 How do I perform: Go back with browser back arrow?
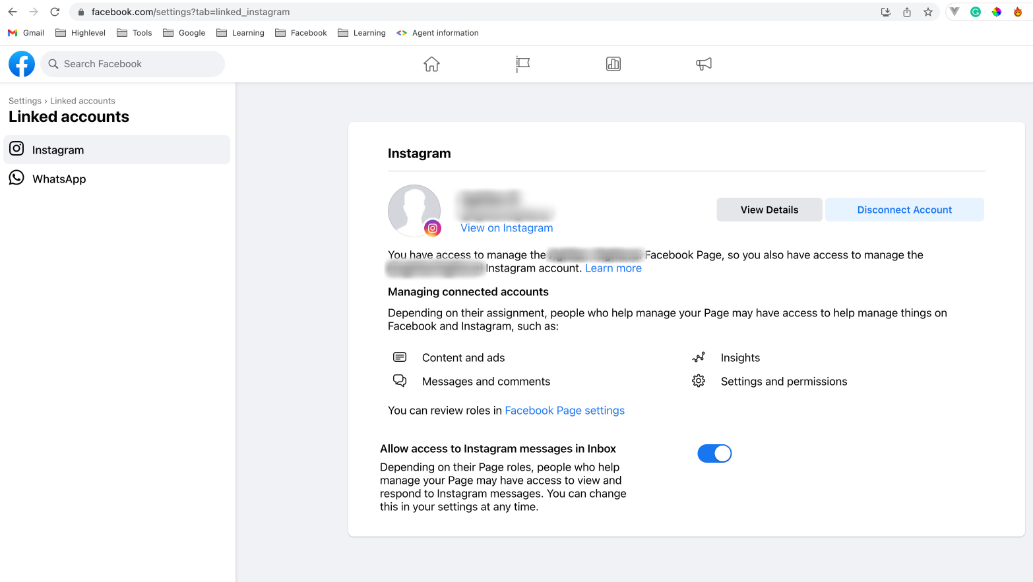click(13, 12)
